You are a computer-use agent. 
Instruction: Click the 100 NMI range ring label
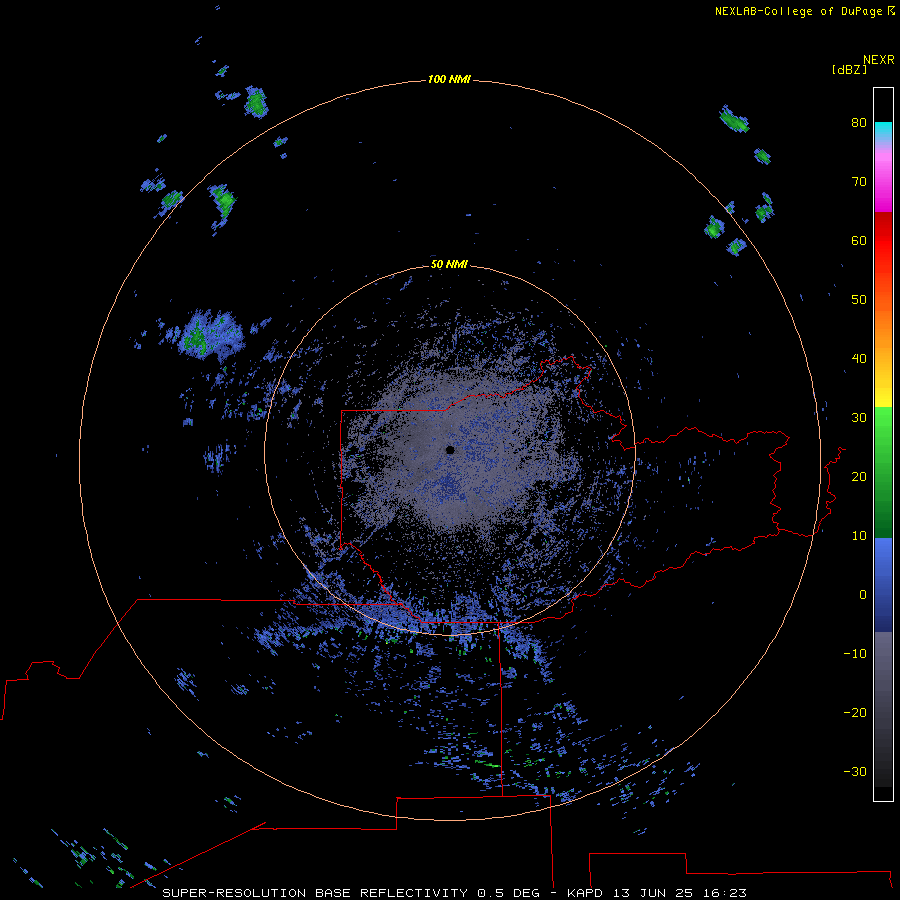pyautogui.click(x=449, y=79)
